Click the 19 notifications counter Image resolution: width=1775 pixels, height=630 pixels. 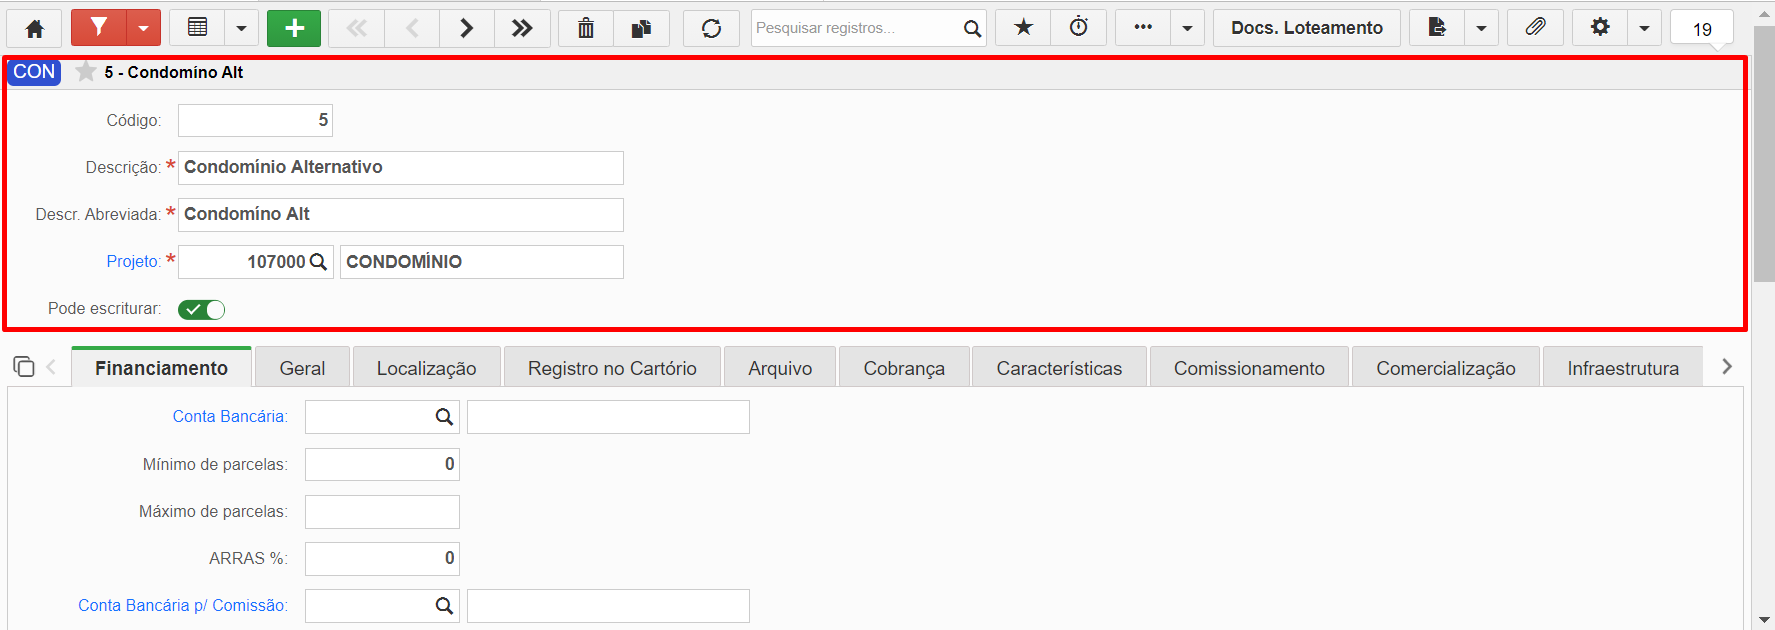1702,29
